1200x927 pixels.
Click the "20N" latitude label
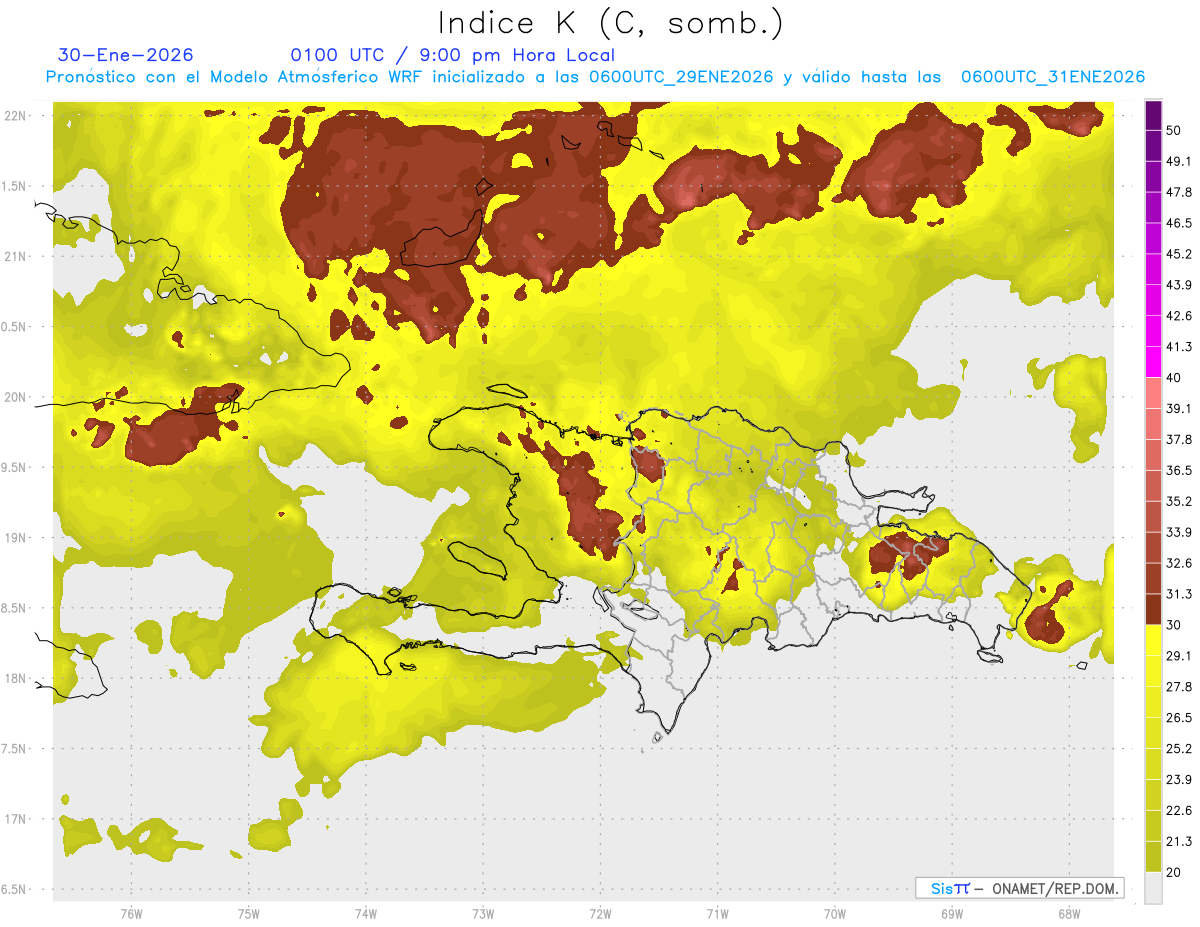(15, 397)
